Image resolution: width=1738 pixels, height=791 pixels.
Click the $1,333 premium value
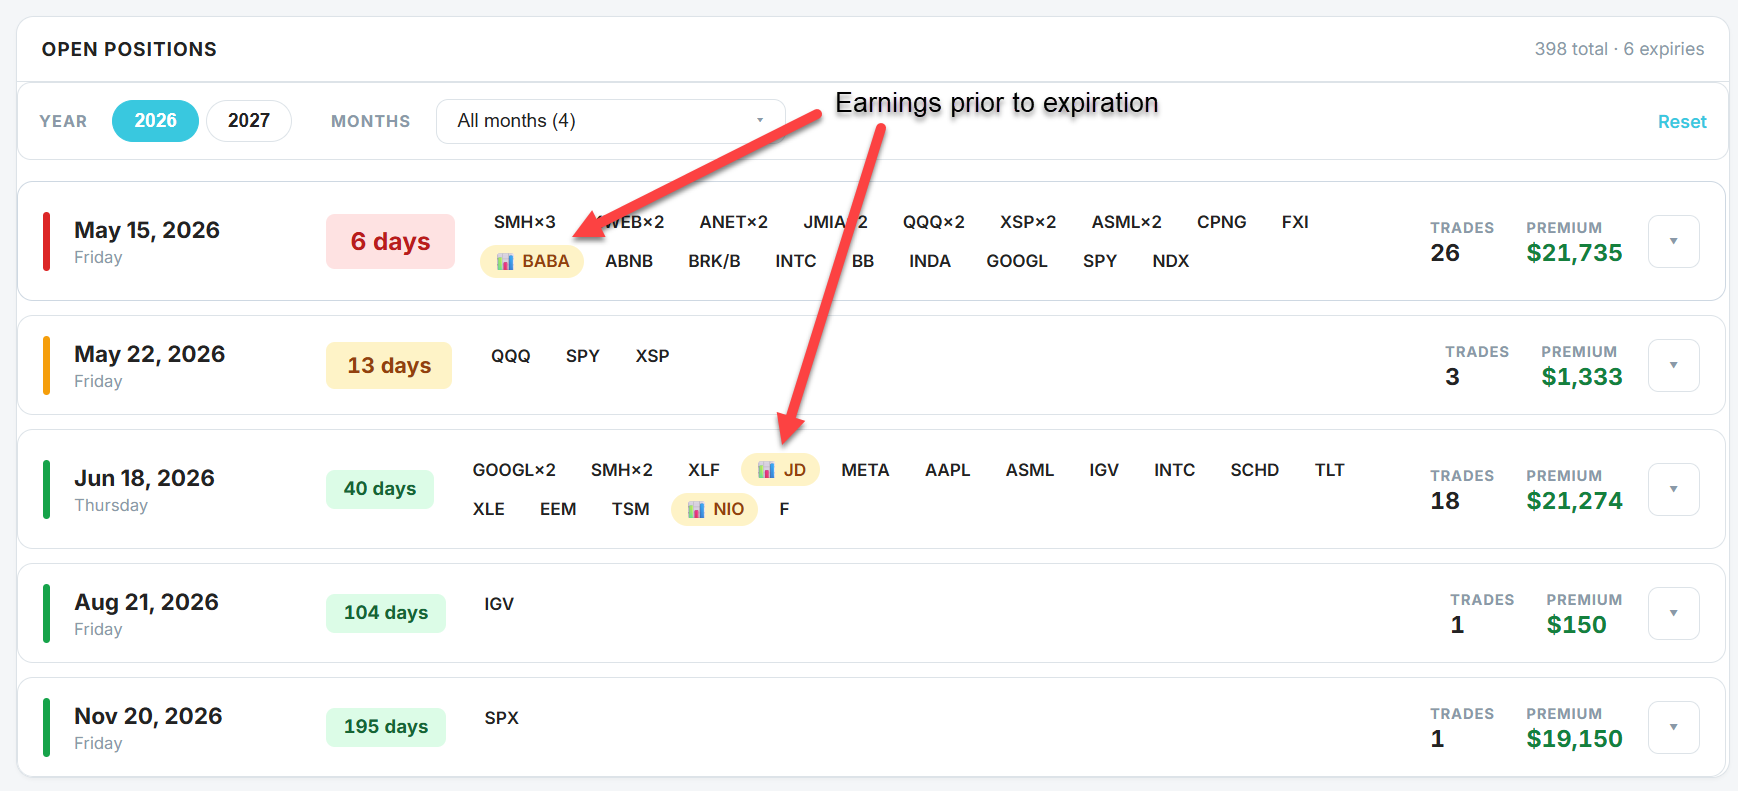1582,377
